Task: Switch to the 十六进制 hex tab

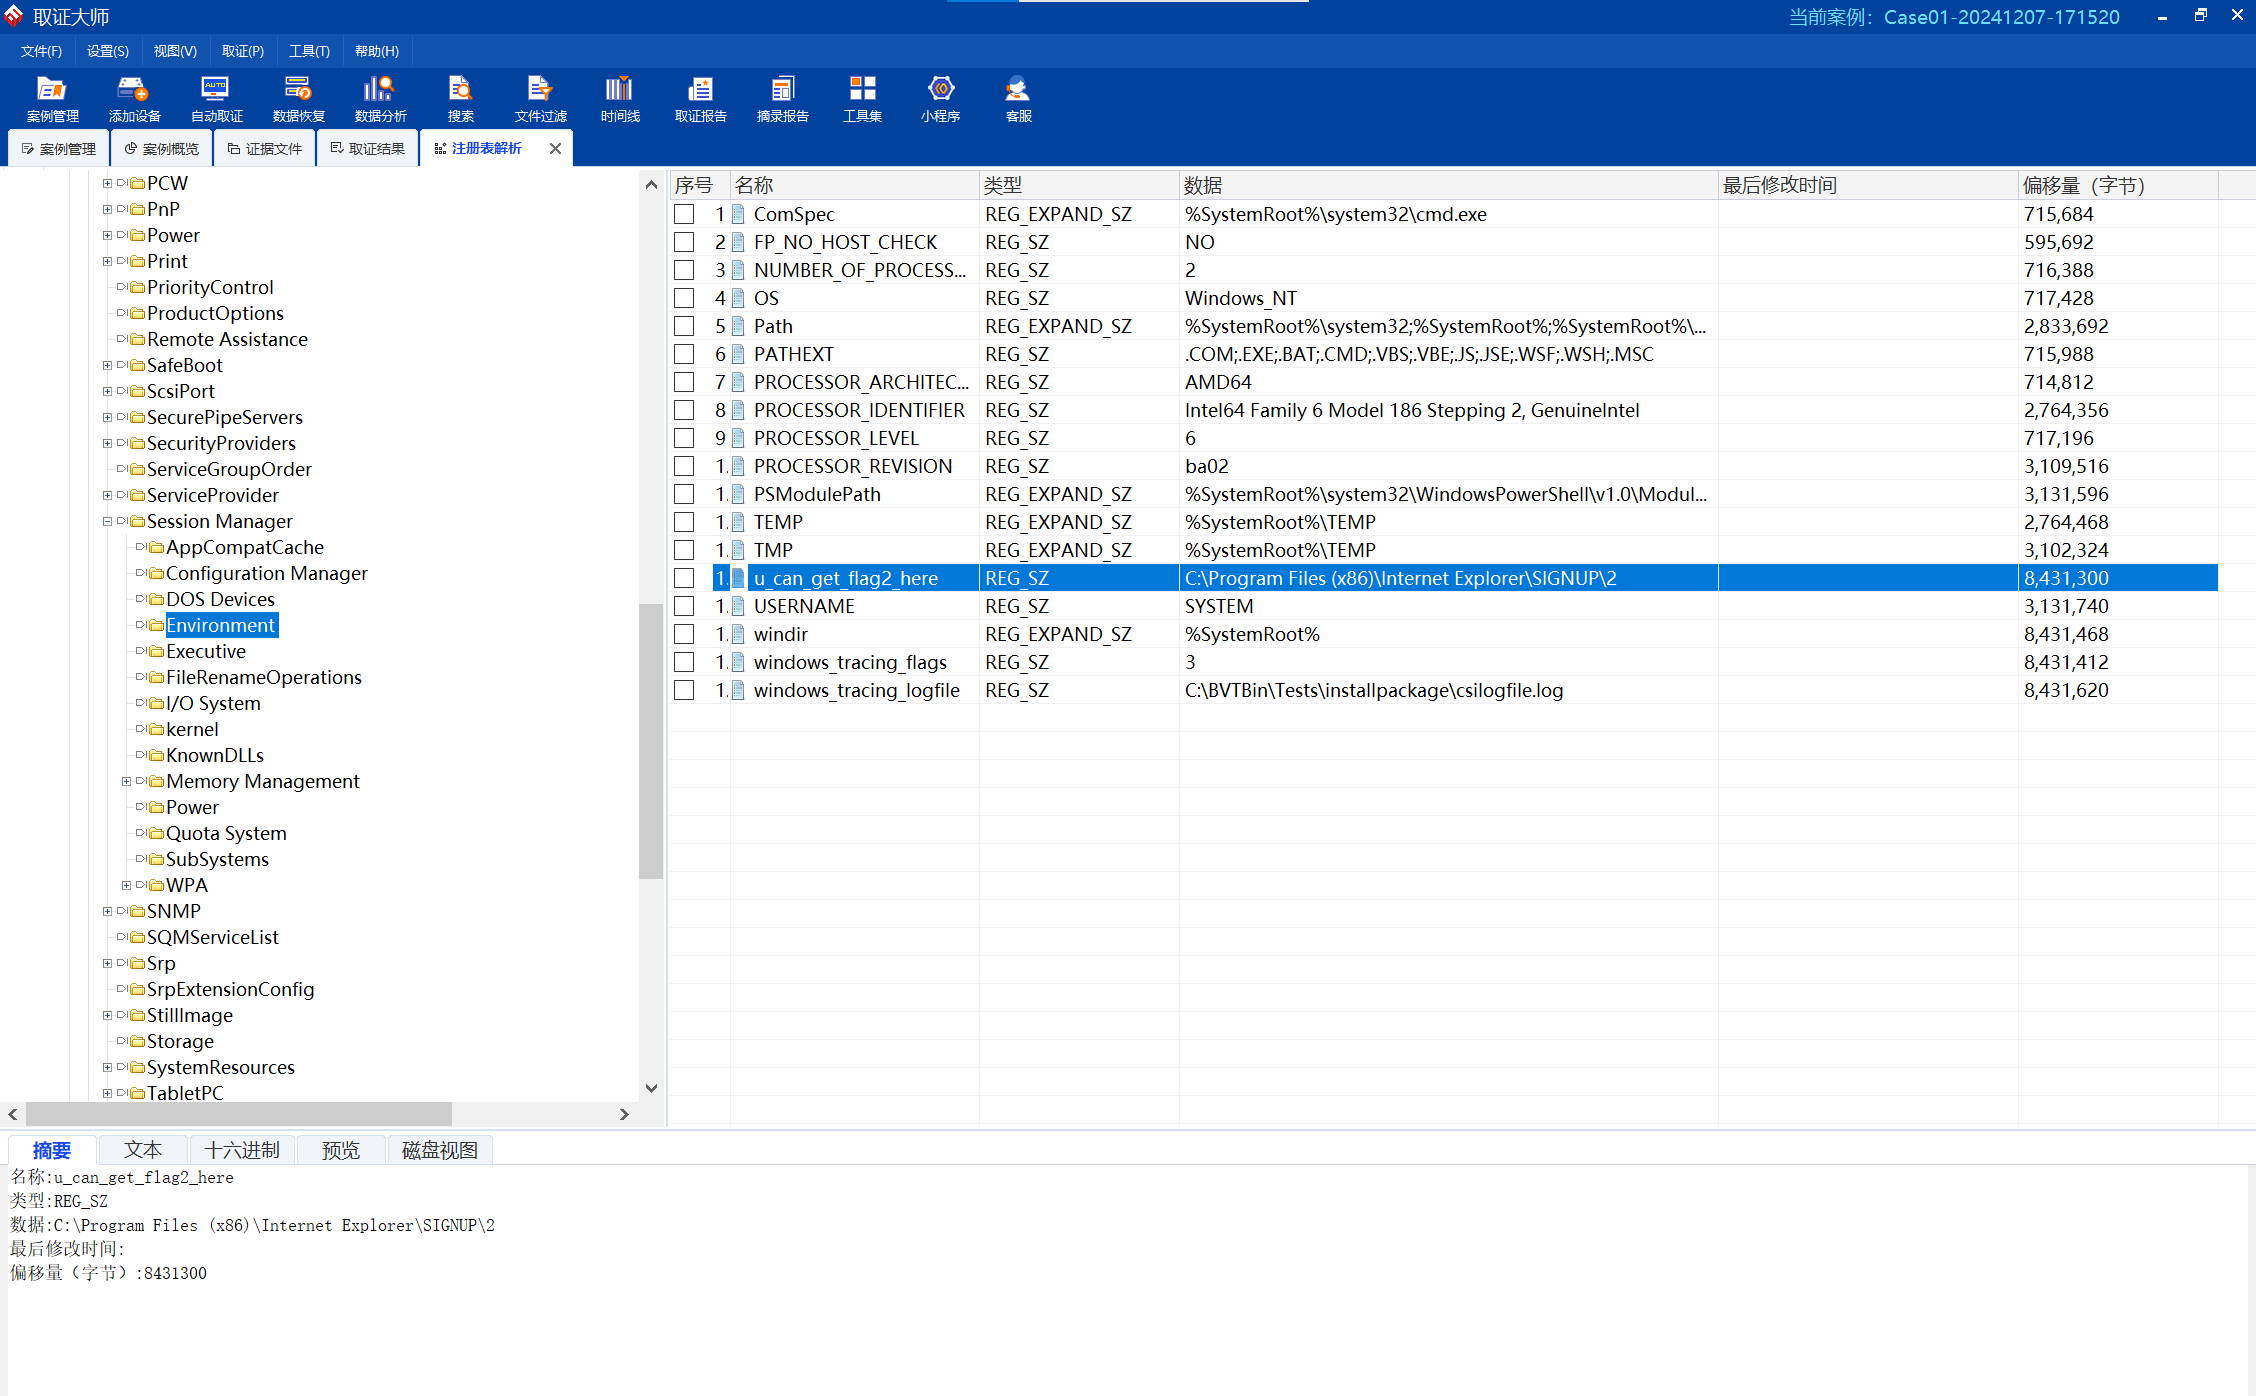Action: [242, 1150]
